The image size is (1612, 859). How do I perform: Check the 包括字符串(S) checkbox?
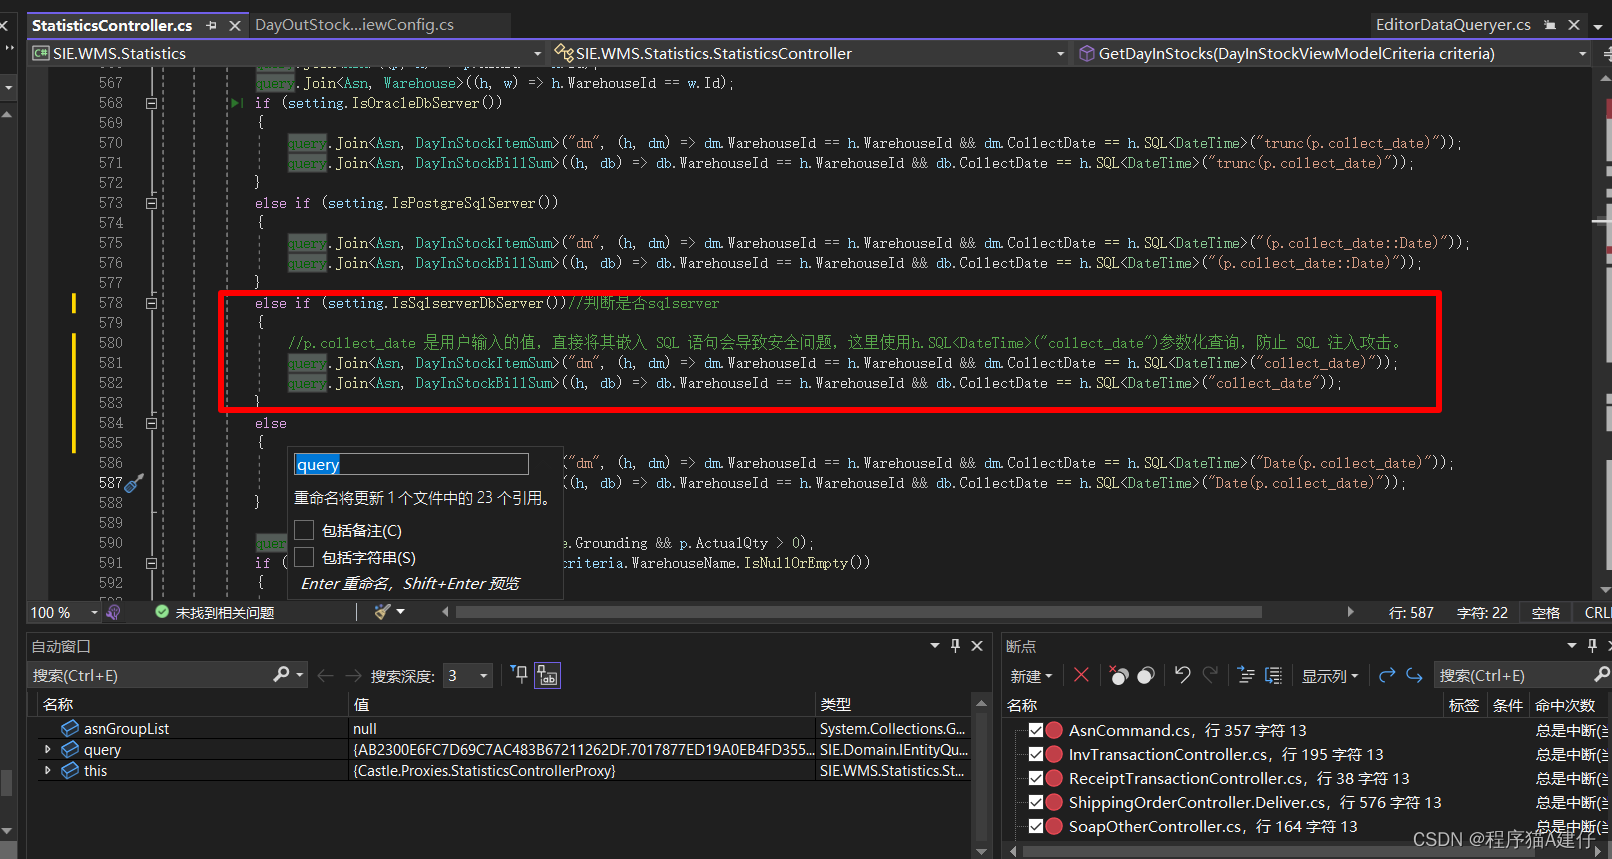[304, 557]
